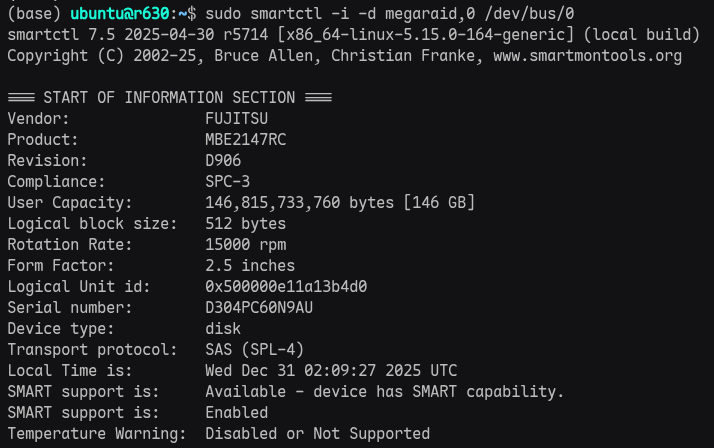Screen dimensions: 714x448
Task: Click the logical unit id 0x500000e11a13b4d0
Action: click(286, 287)
